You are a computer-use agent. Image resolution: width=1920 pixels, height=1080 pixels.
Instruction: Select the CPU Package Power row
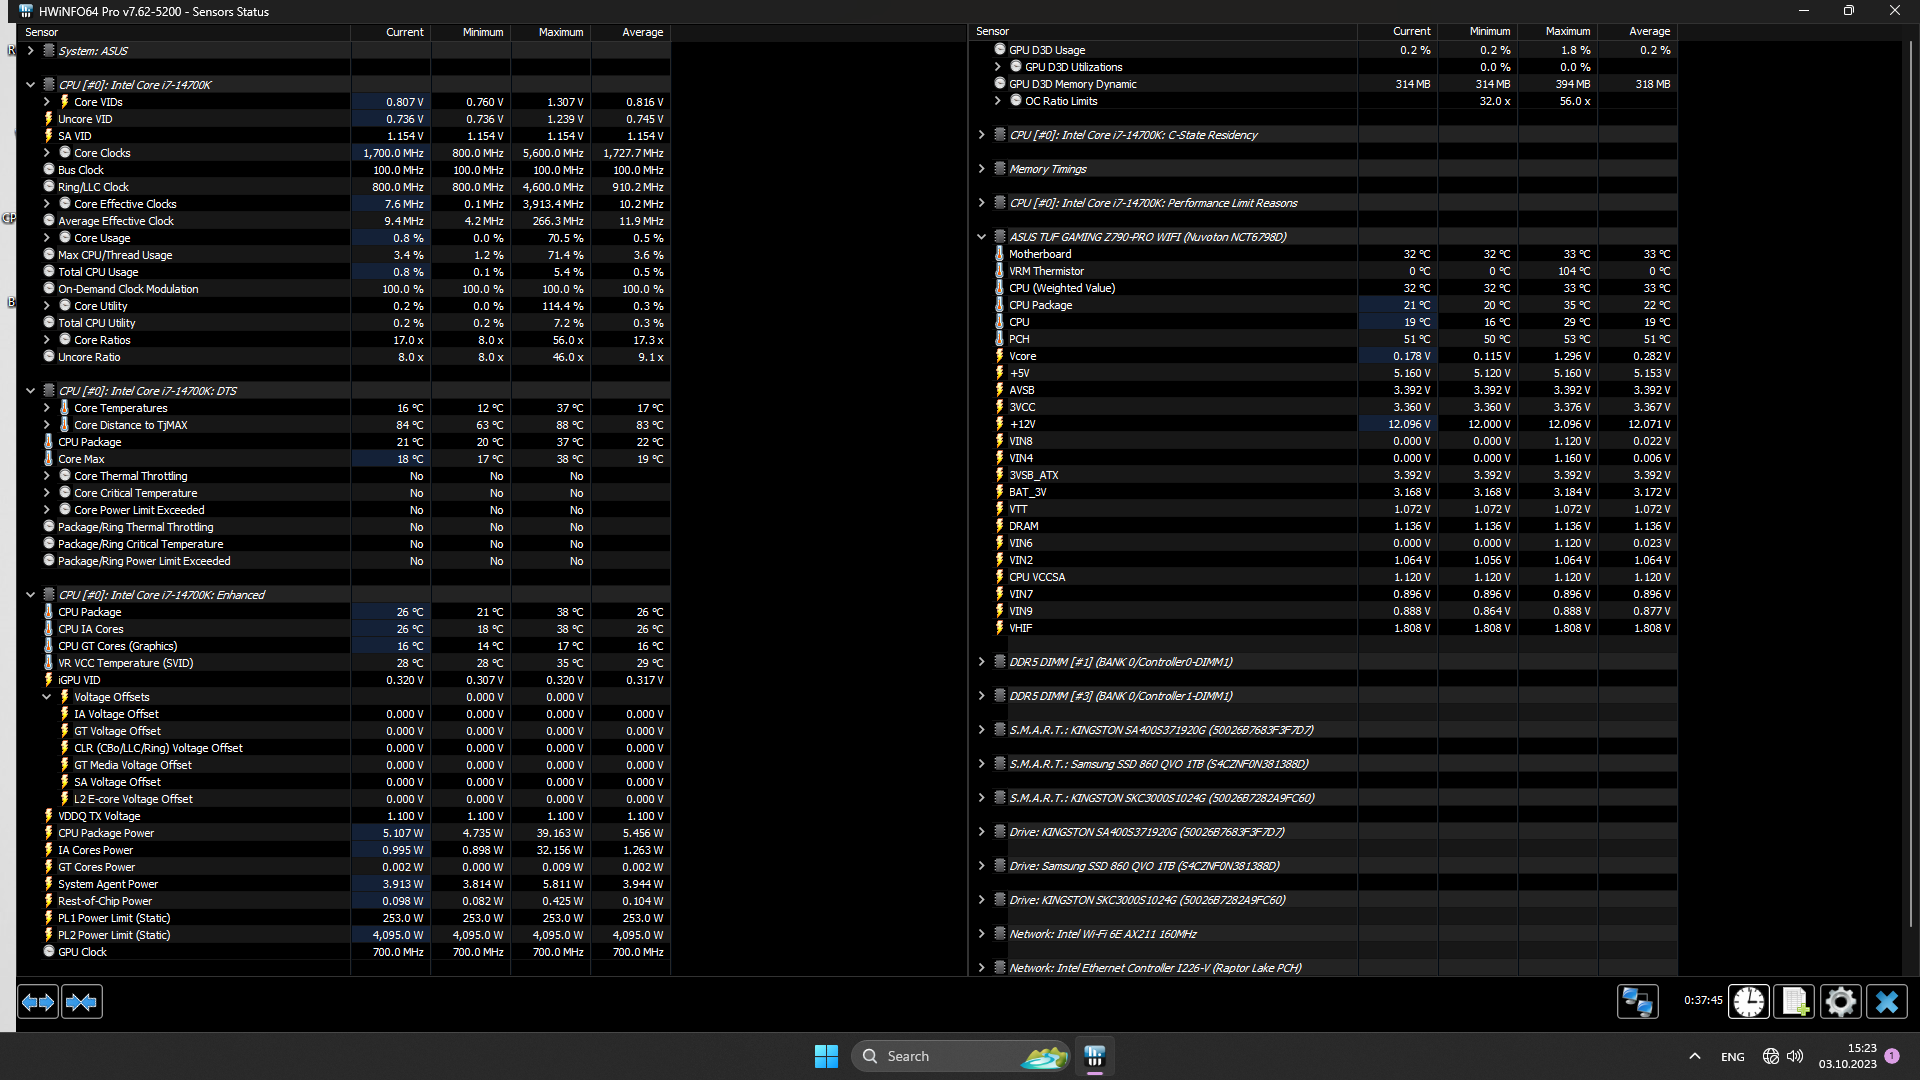(x=106, y=833)
